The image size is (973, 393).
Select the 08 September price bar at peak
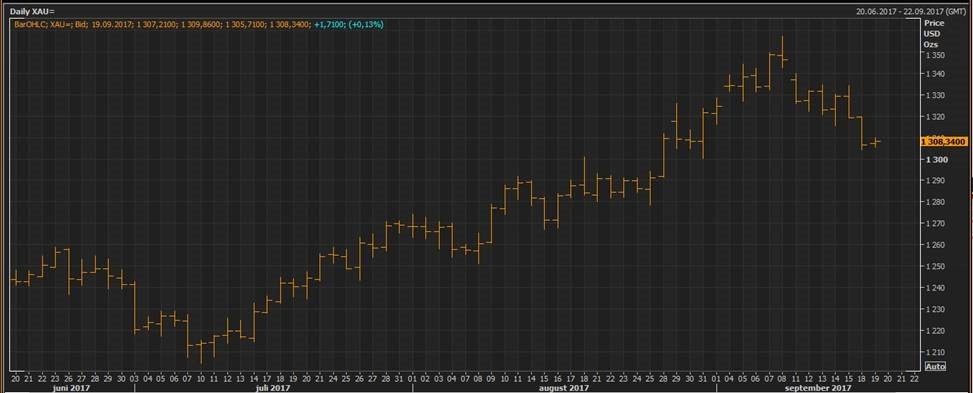pyautogui.click(x=782, y=52)
